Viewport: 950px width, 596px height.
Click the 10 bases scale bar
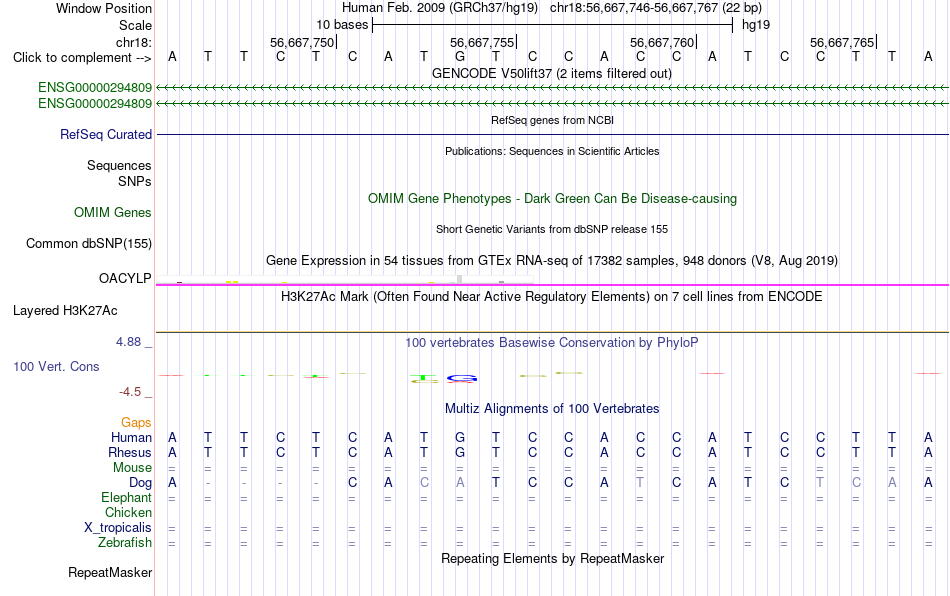(x=553, y=25)
